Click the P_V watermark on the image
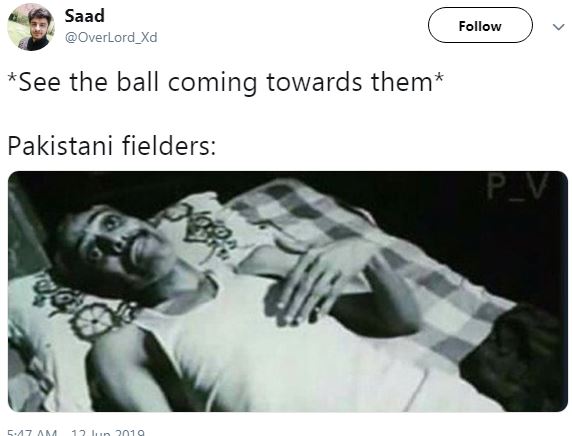This screenshot has height=436, width=572. (518, 186)
